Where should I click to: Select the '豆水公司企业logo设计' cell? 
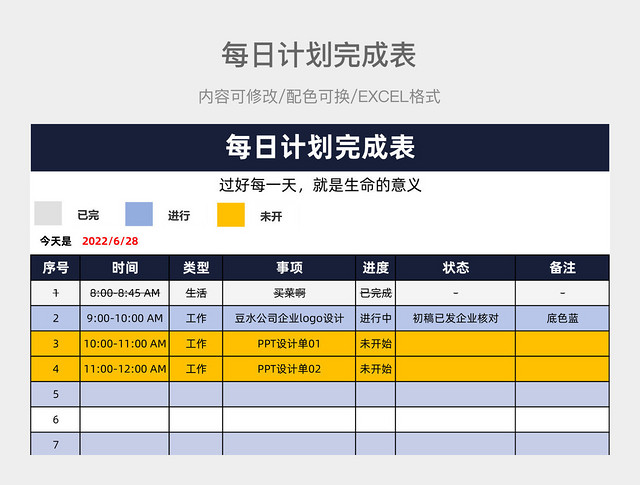click(289, 318)
